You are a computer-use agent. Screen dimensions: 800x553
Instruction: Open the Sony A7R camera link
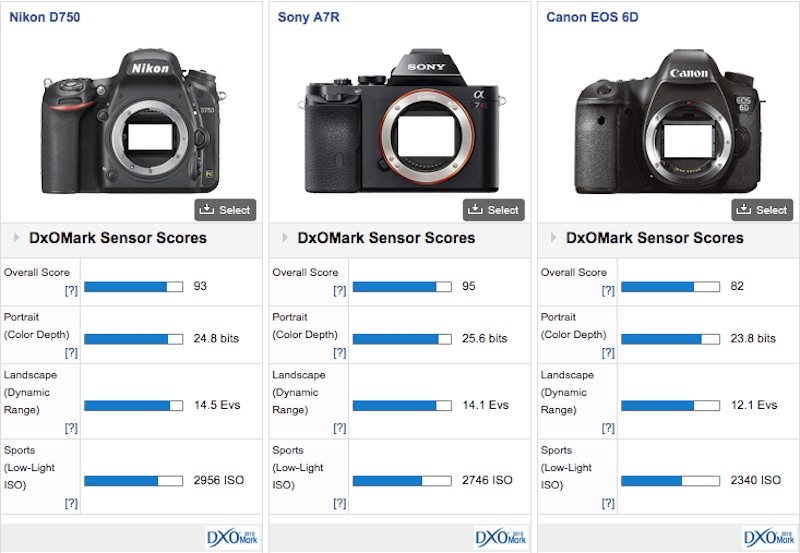point(308,17)
